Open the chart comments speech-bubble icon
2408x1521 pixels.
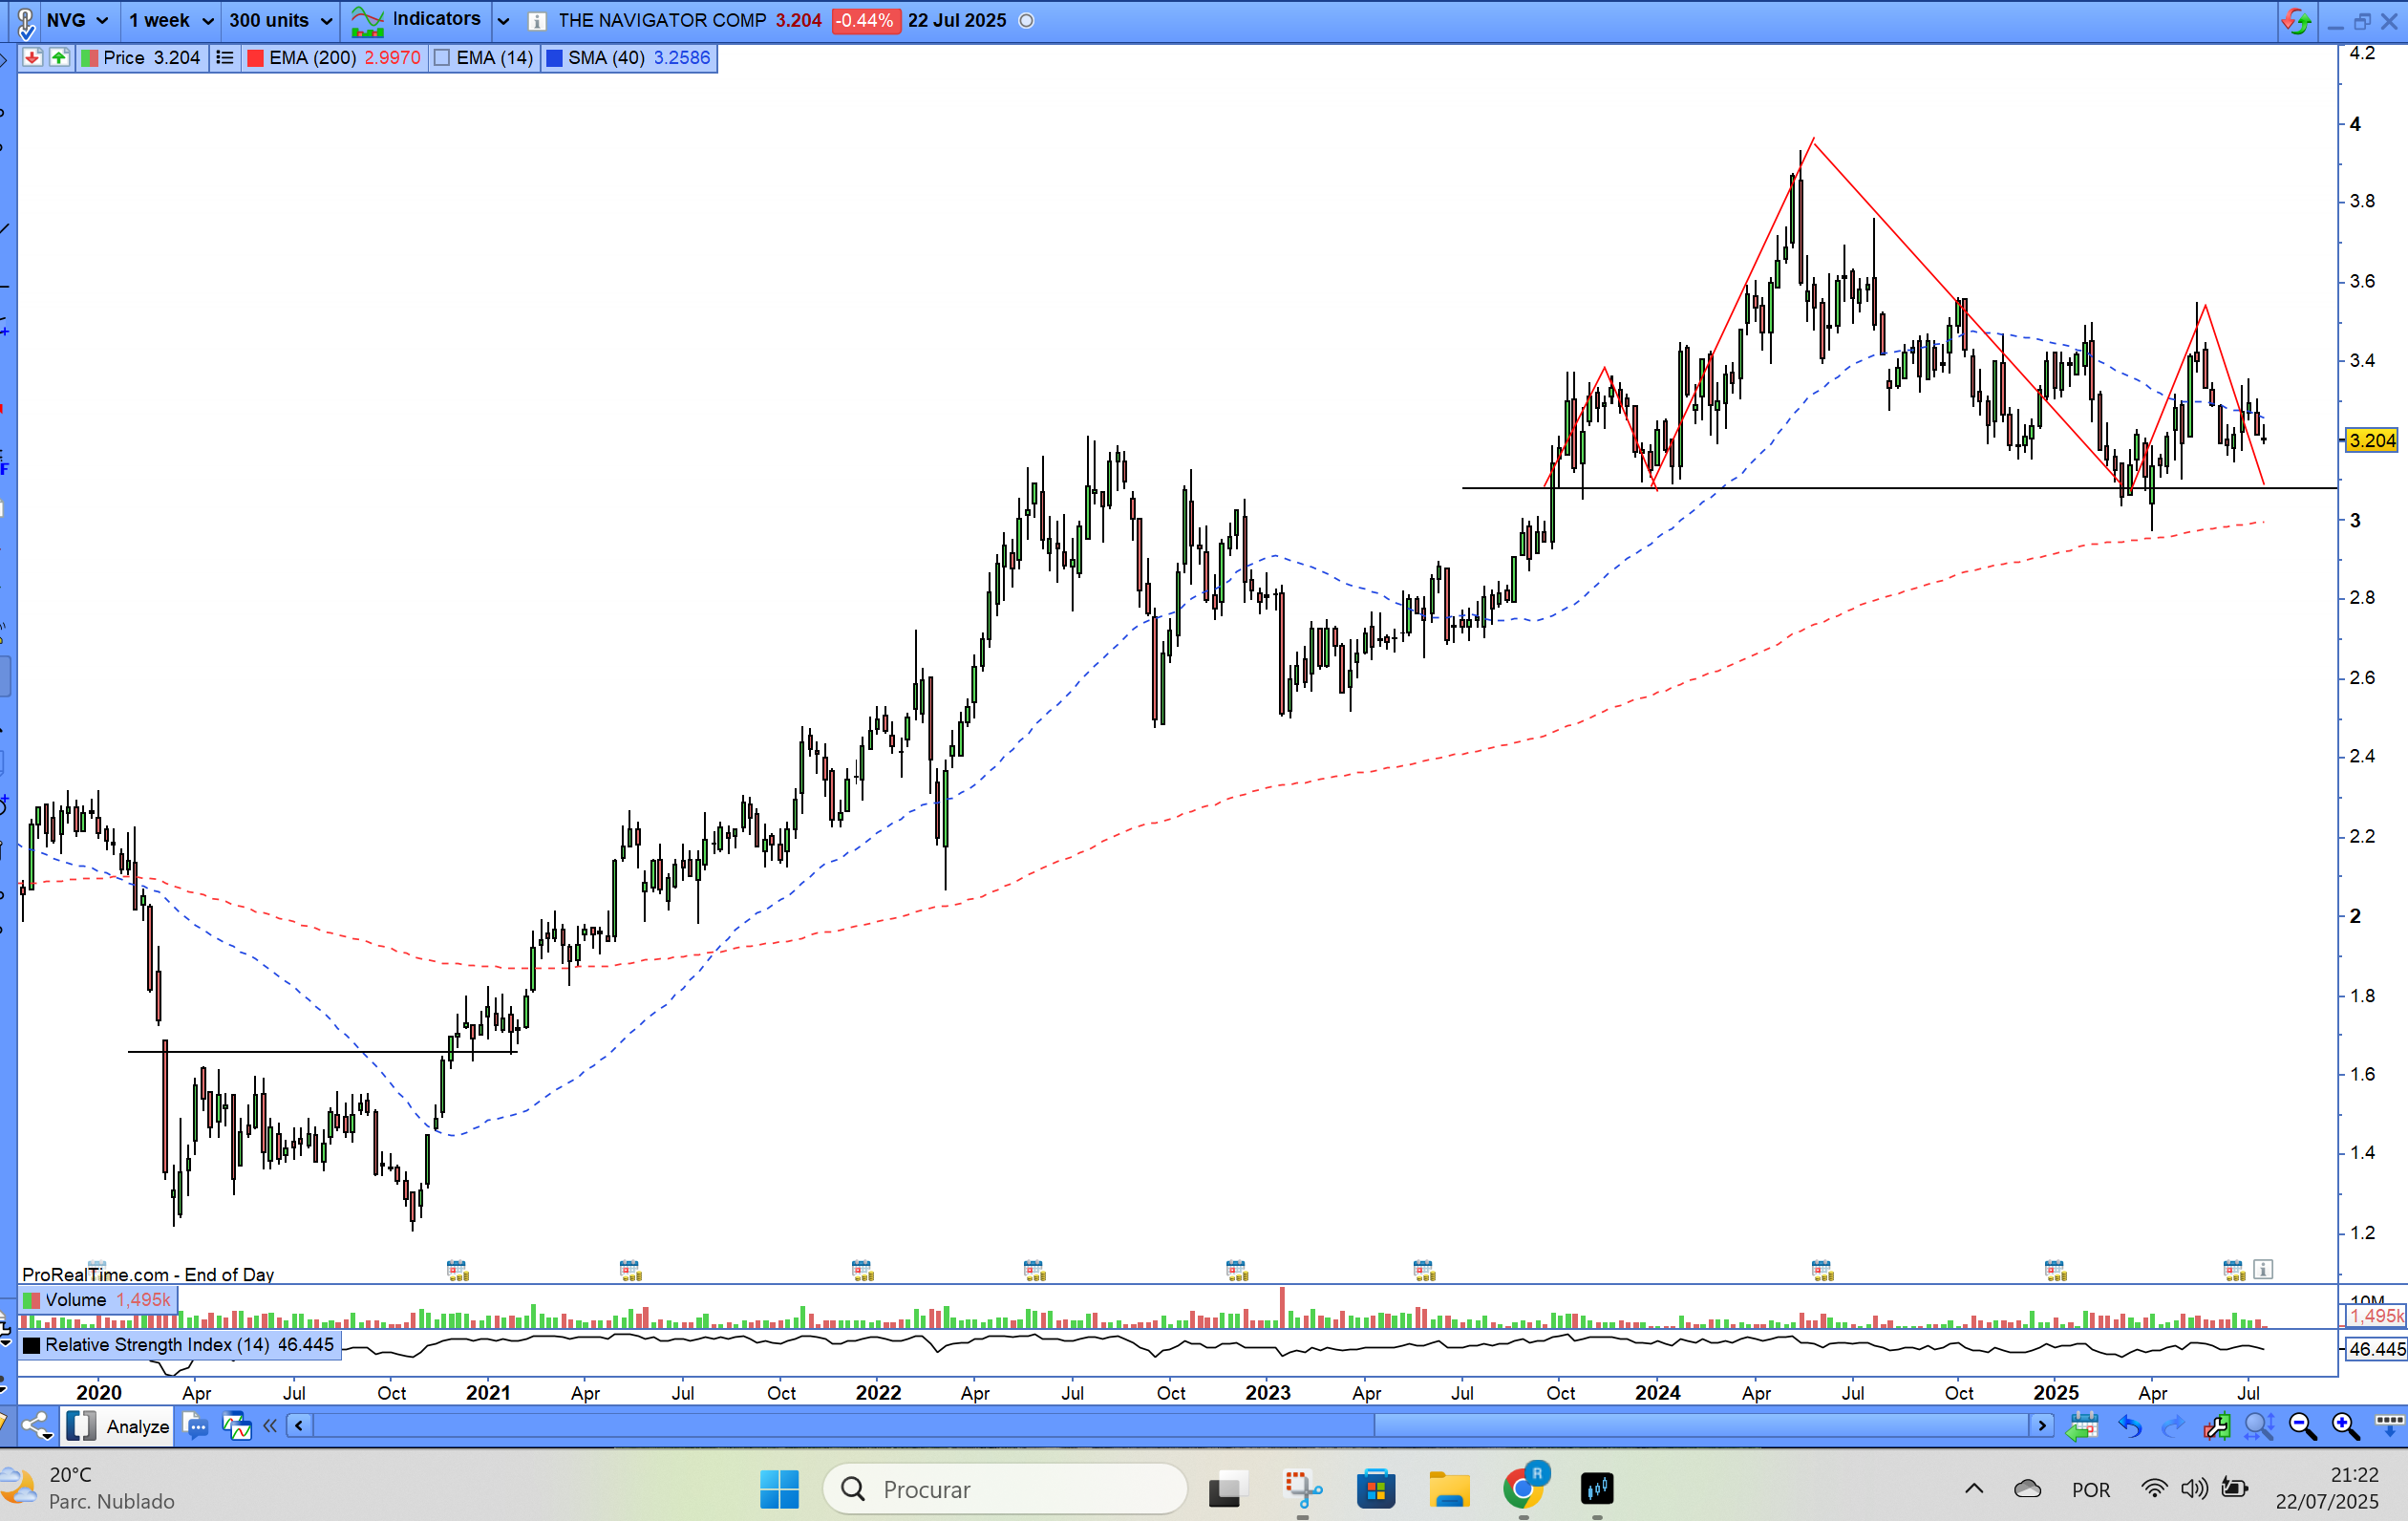[197, 1426]
